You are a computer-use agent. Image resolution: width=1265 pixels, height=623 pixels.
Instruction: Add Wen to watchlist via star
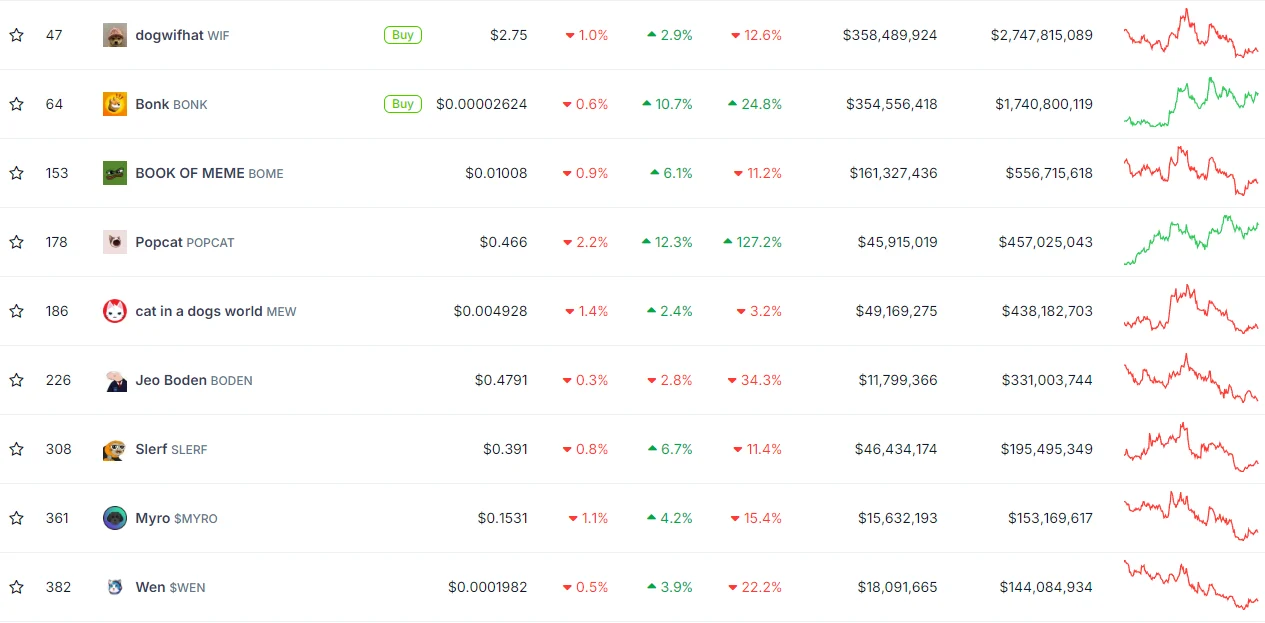pos(16,587)
